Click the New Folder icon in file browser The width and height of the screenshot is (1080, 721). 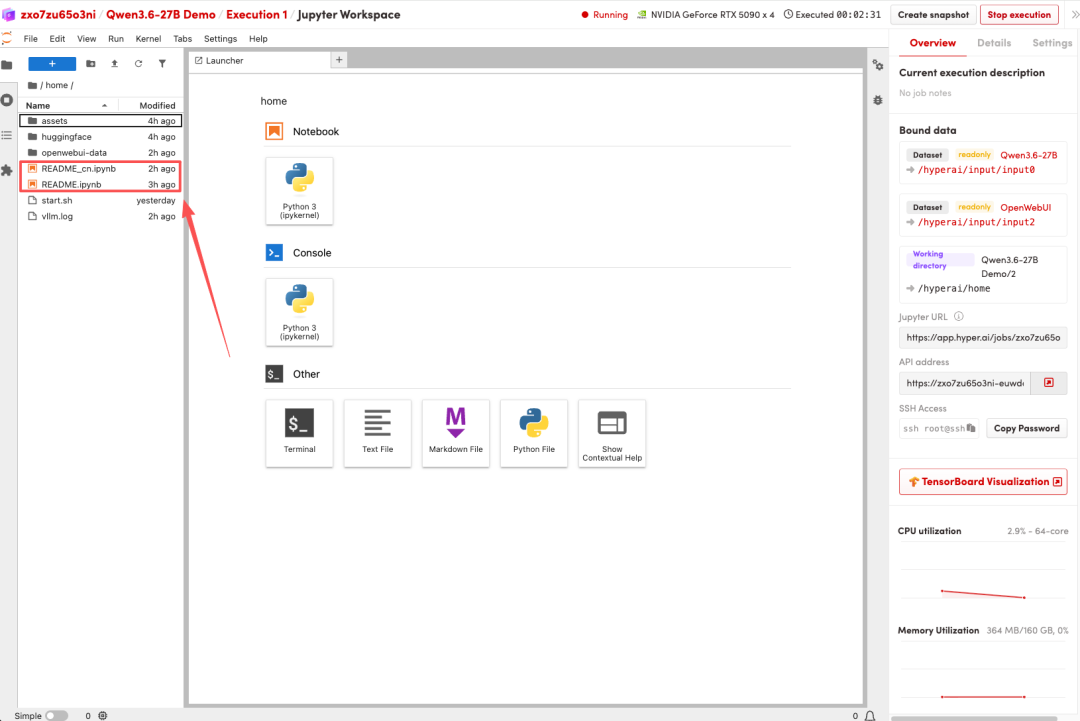(91, 63)
